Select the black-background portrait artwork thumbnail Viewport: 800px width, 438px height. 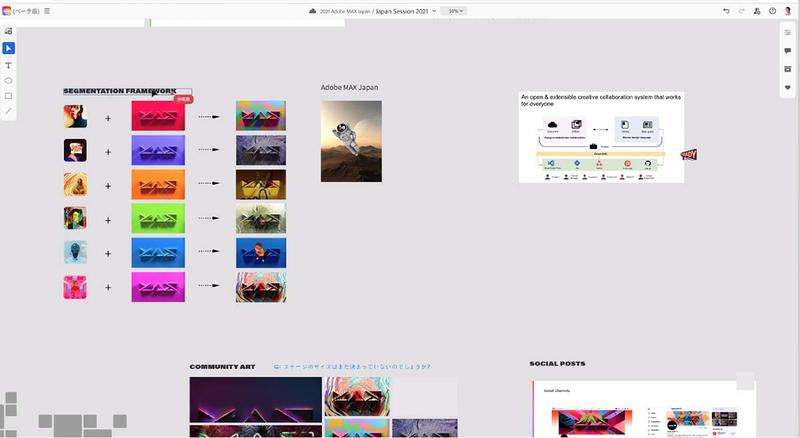pyautogui.click(x=75, y=150)
